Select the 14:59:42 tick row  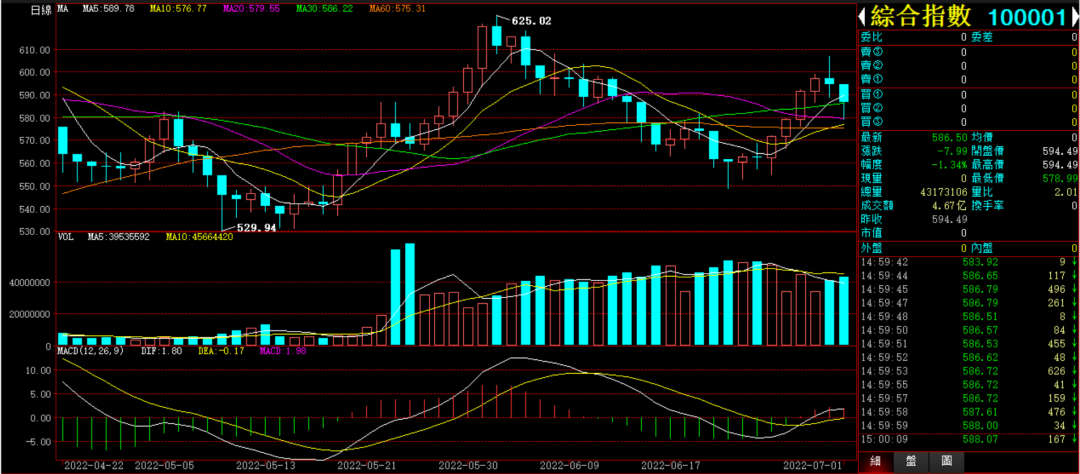click(968, 262)
